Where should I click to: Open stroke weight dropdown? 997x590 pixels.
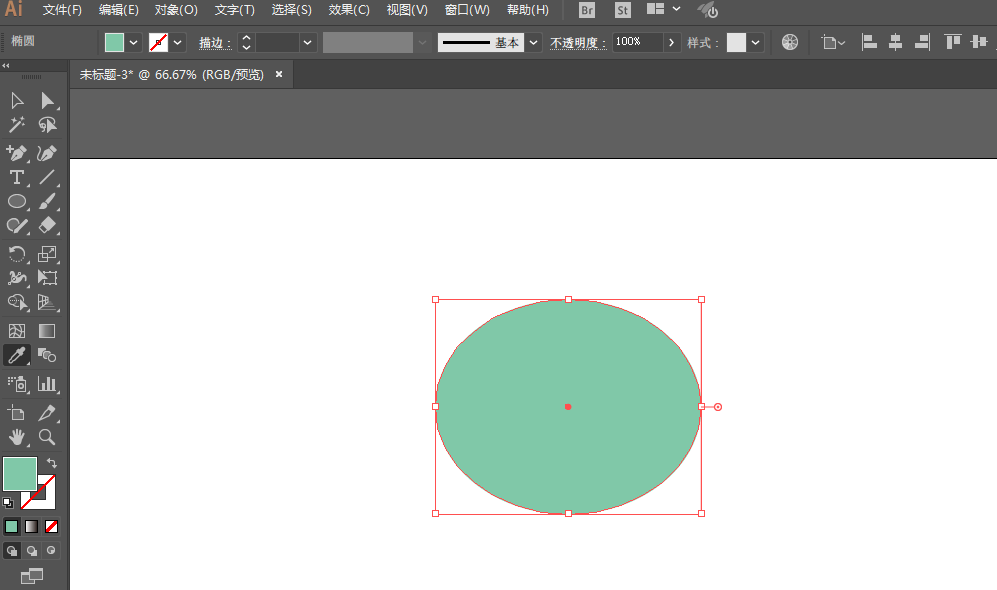coord(307,43)
